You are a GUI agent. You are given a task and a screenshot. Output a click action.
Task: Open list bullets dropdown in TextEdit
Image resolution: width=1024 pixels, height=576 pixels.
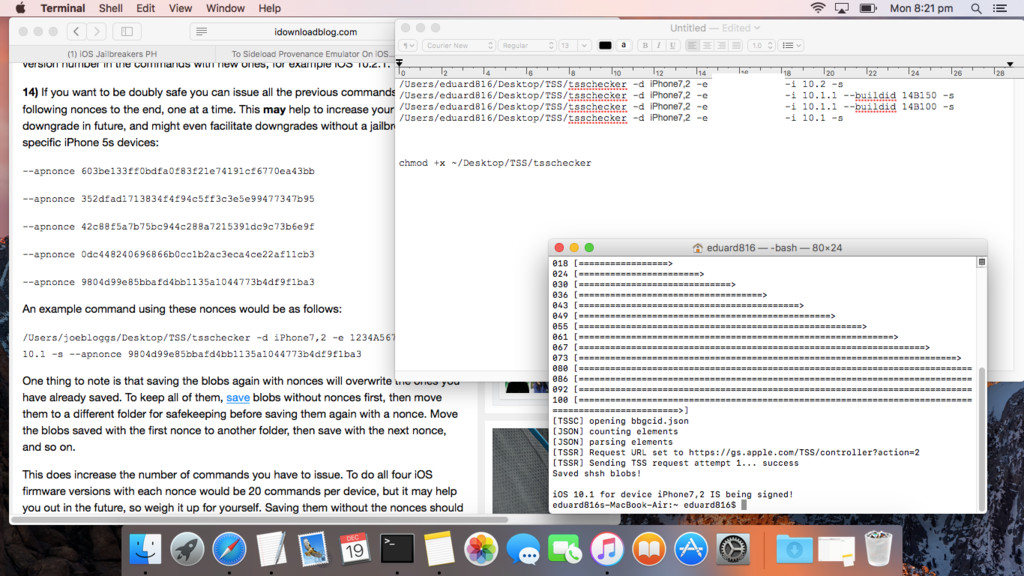point(792,45)
